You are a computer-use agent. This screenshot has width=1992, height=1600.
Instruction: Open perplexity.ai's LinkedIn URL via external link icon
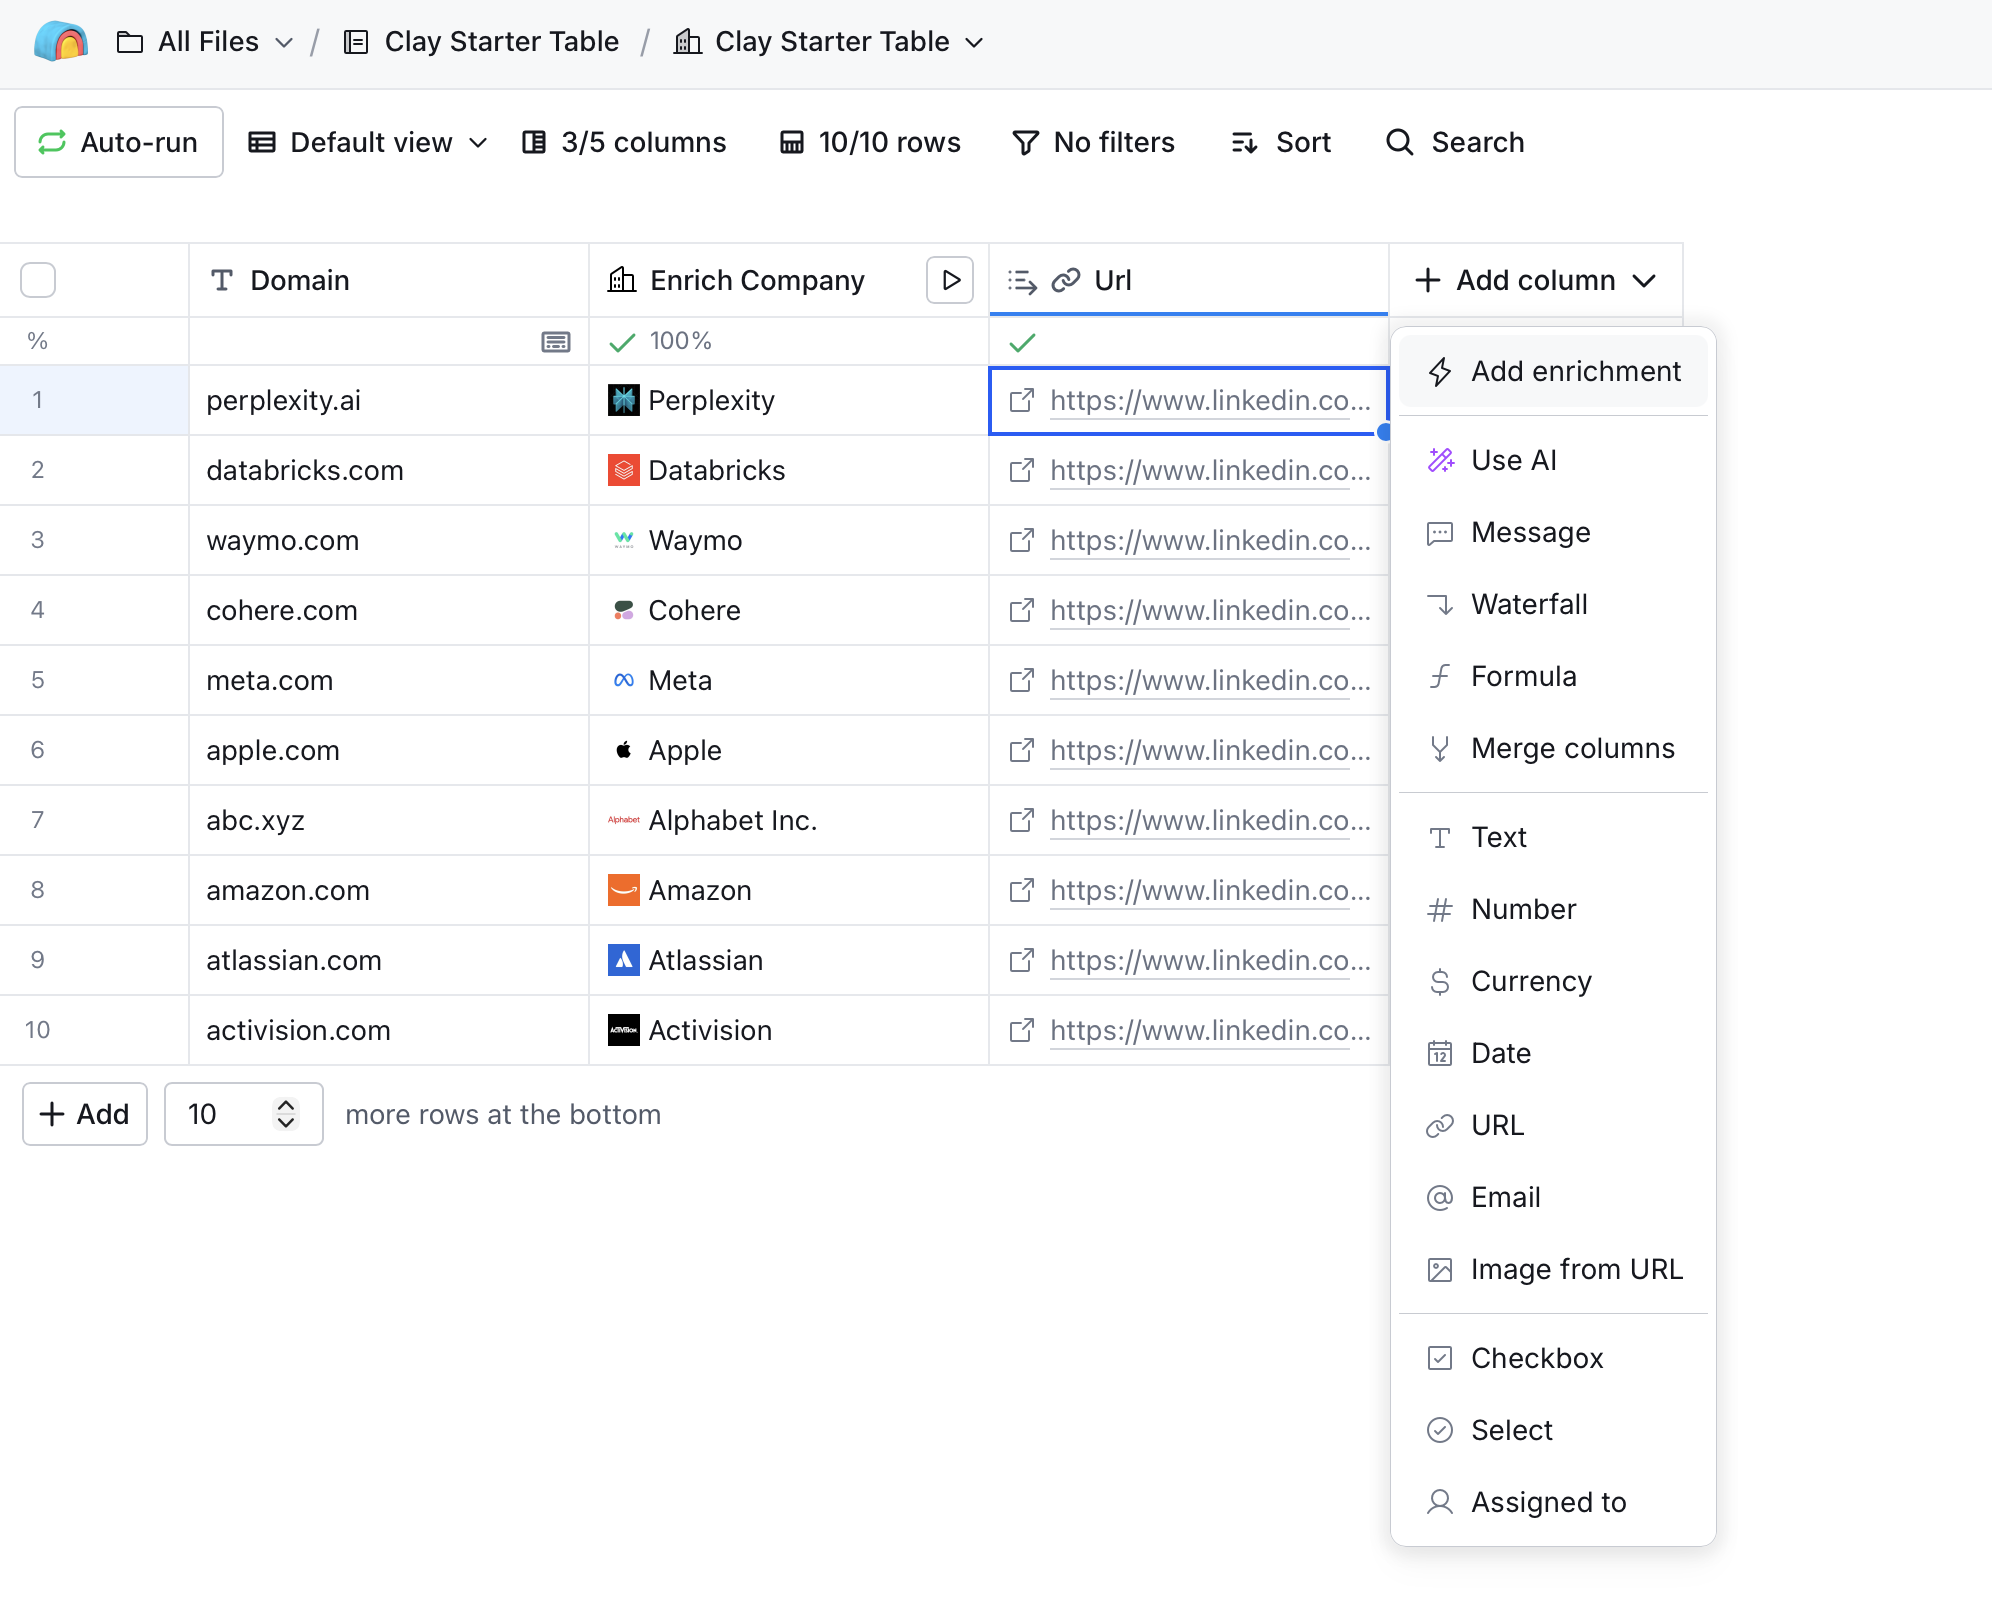click(x=1021, y=400)
